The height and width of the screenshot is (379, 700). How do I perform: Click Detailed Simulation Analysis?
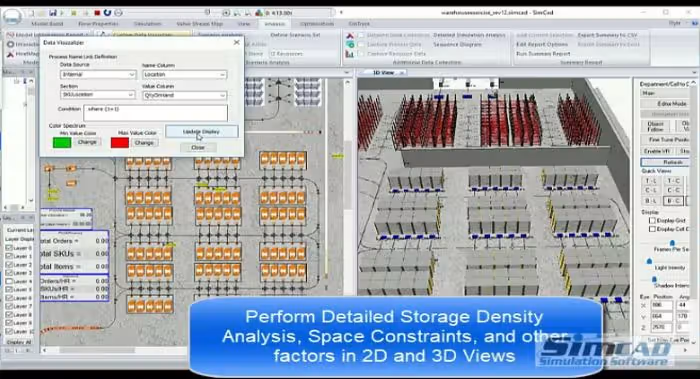[x=469, y=35]
